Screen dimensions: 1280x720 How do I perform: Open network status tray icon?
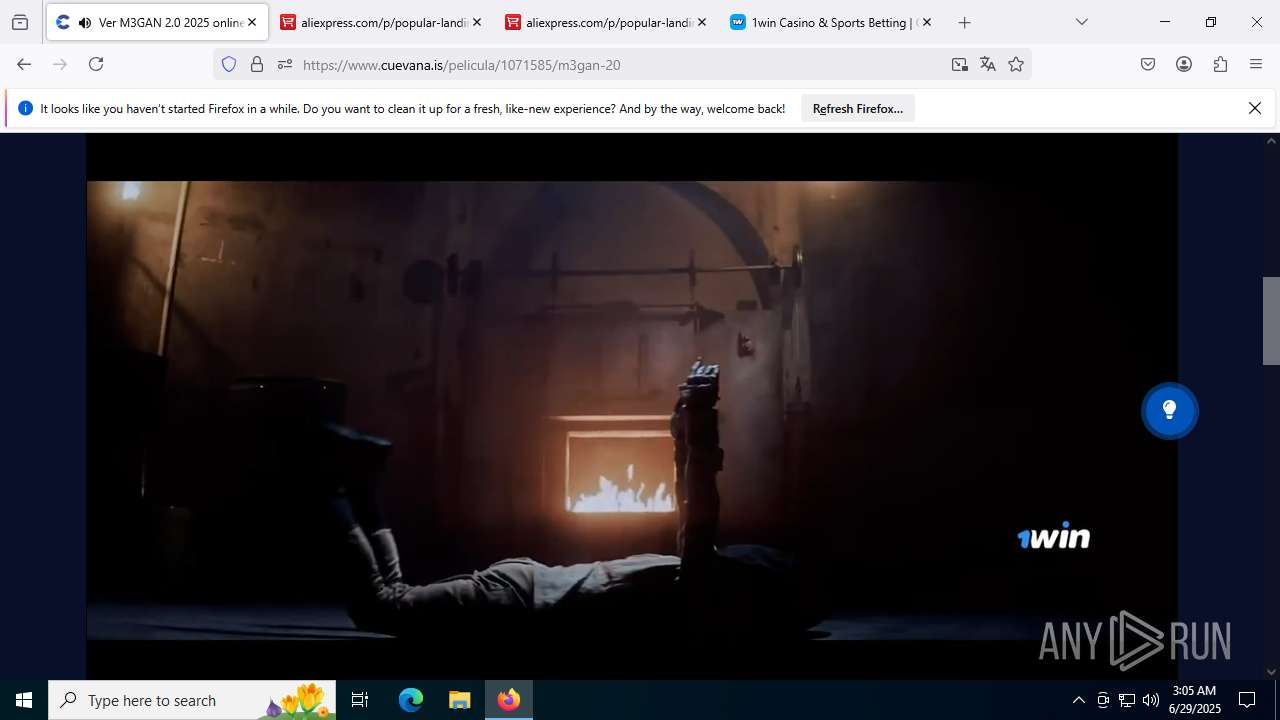pyautogui.click(x=1127, y=700)
